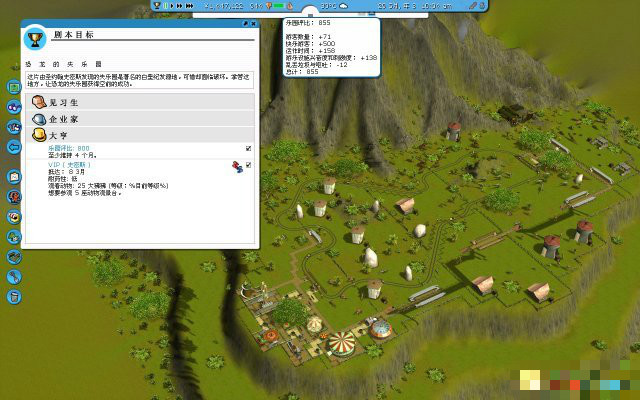Click the park rating 855 tooltip header
640x400 pixels.
click(x=308, y=23)
